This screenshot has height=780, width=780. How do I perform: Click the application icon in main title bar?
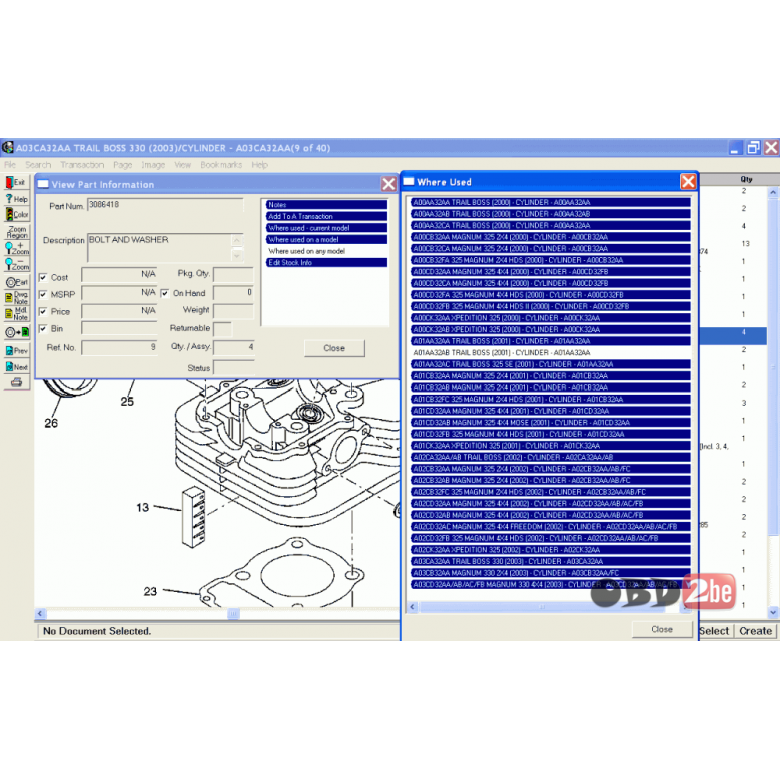point(7,148)
